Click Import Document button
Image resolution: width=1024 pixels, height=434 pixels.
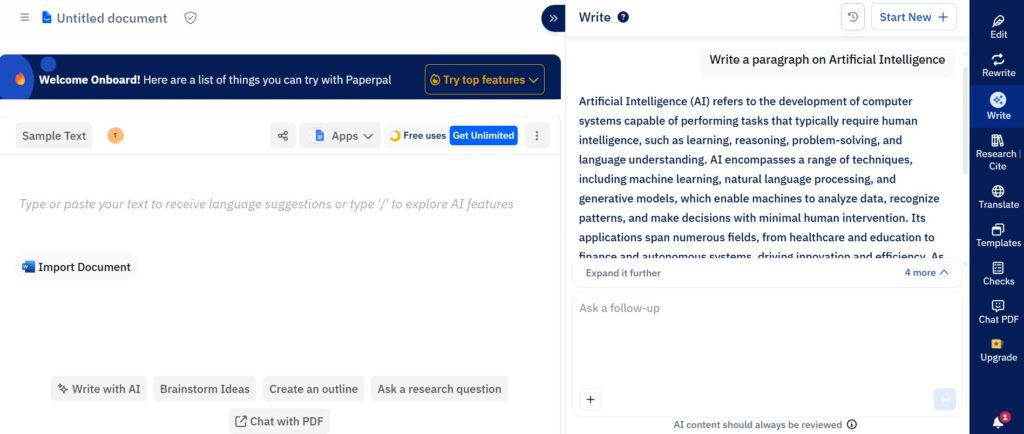(76, 267)
